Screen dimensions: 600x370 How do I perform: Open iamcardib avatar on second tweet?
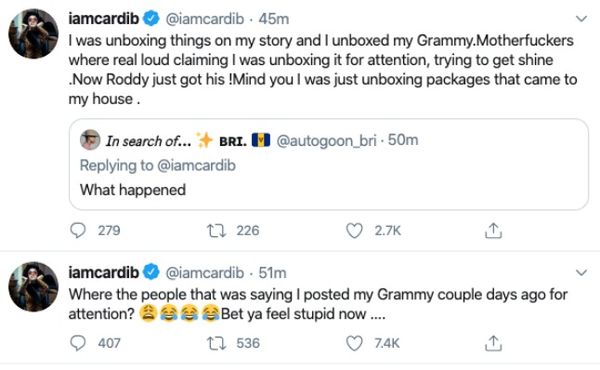(33, 287)
